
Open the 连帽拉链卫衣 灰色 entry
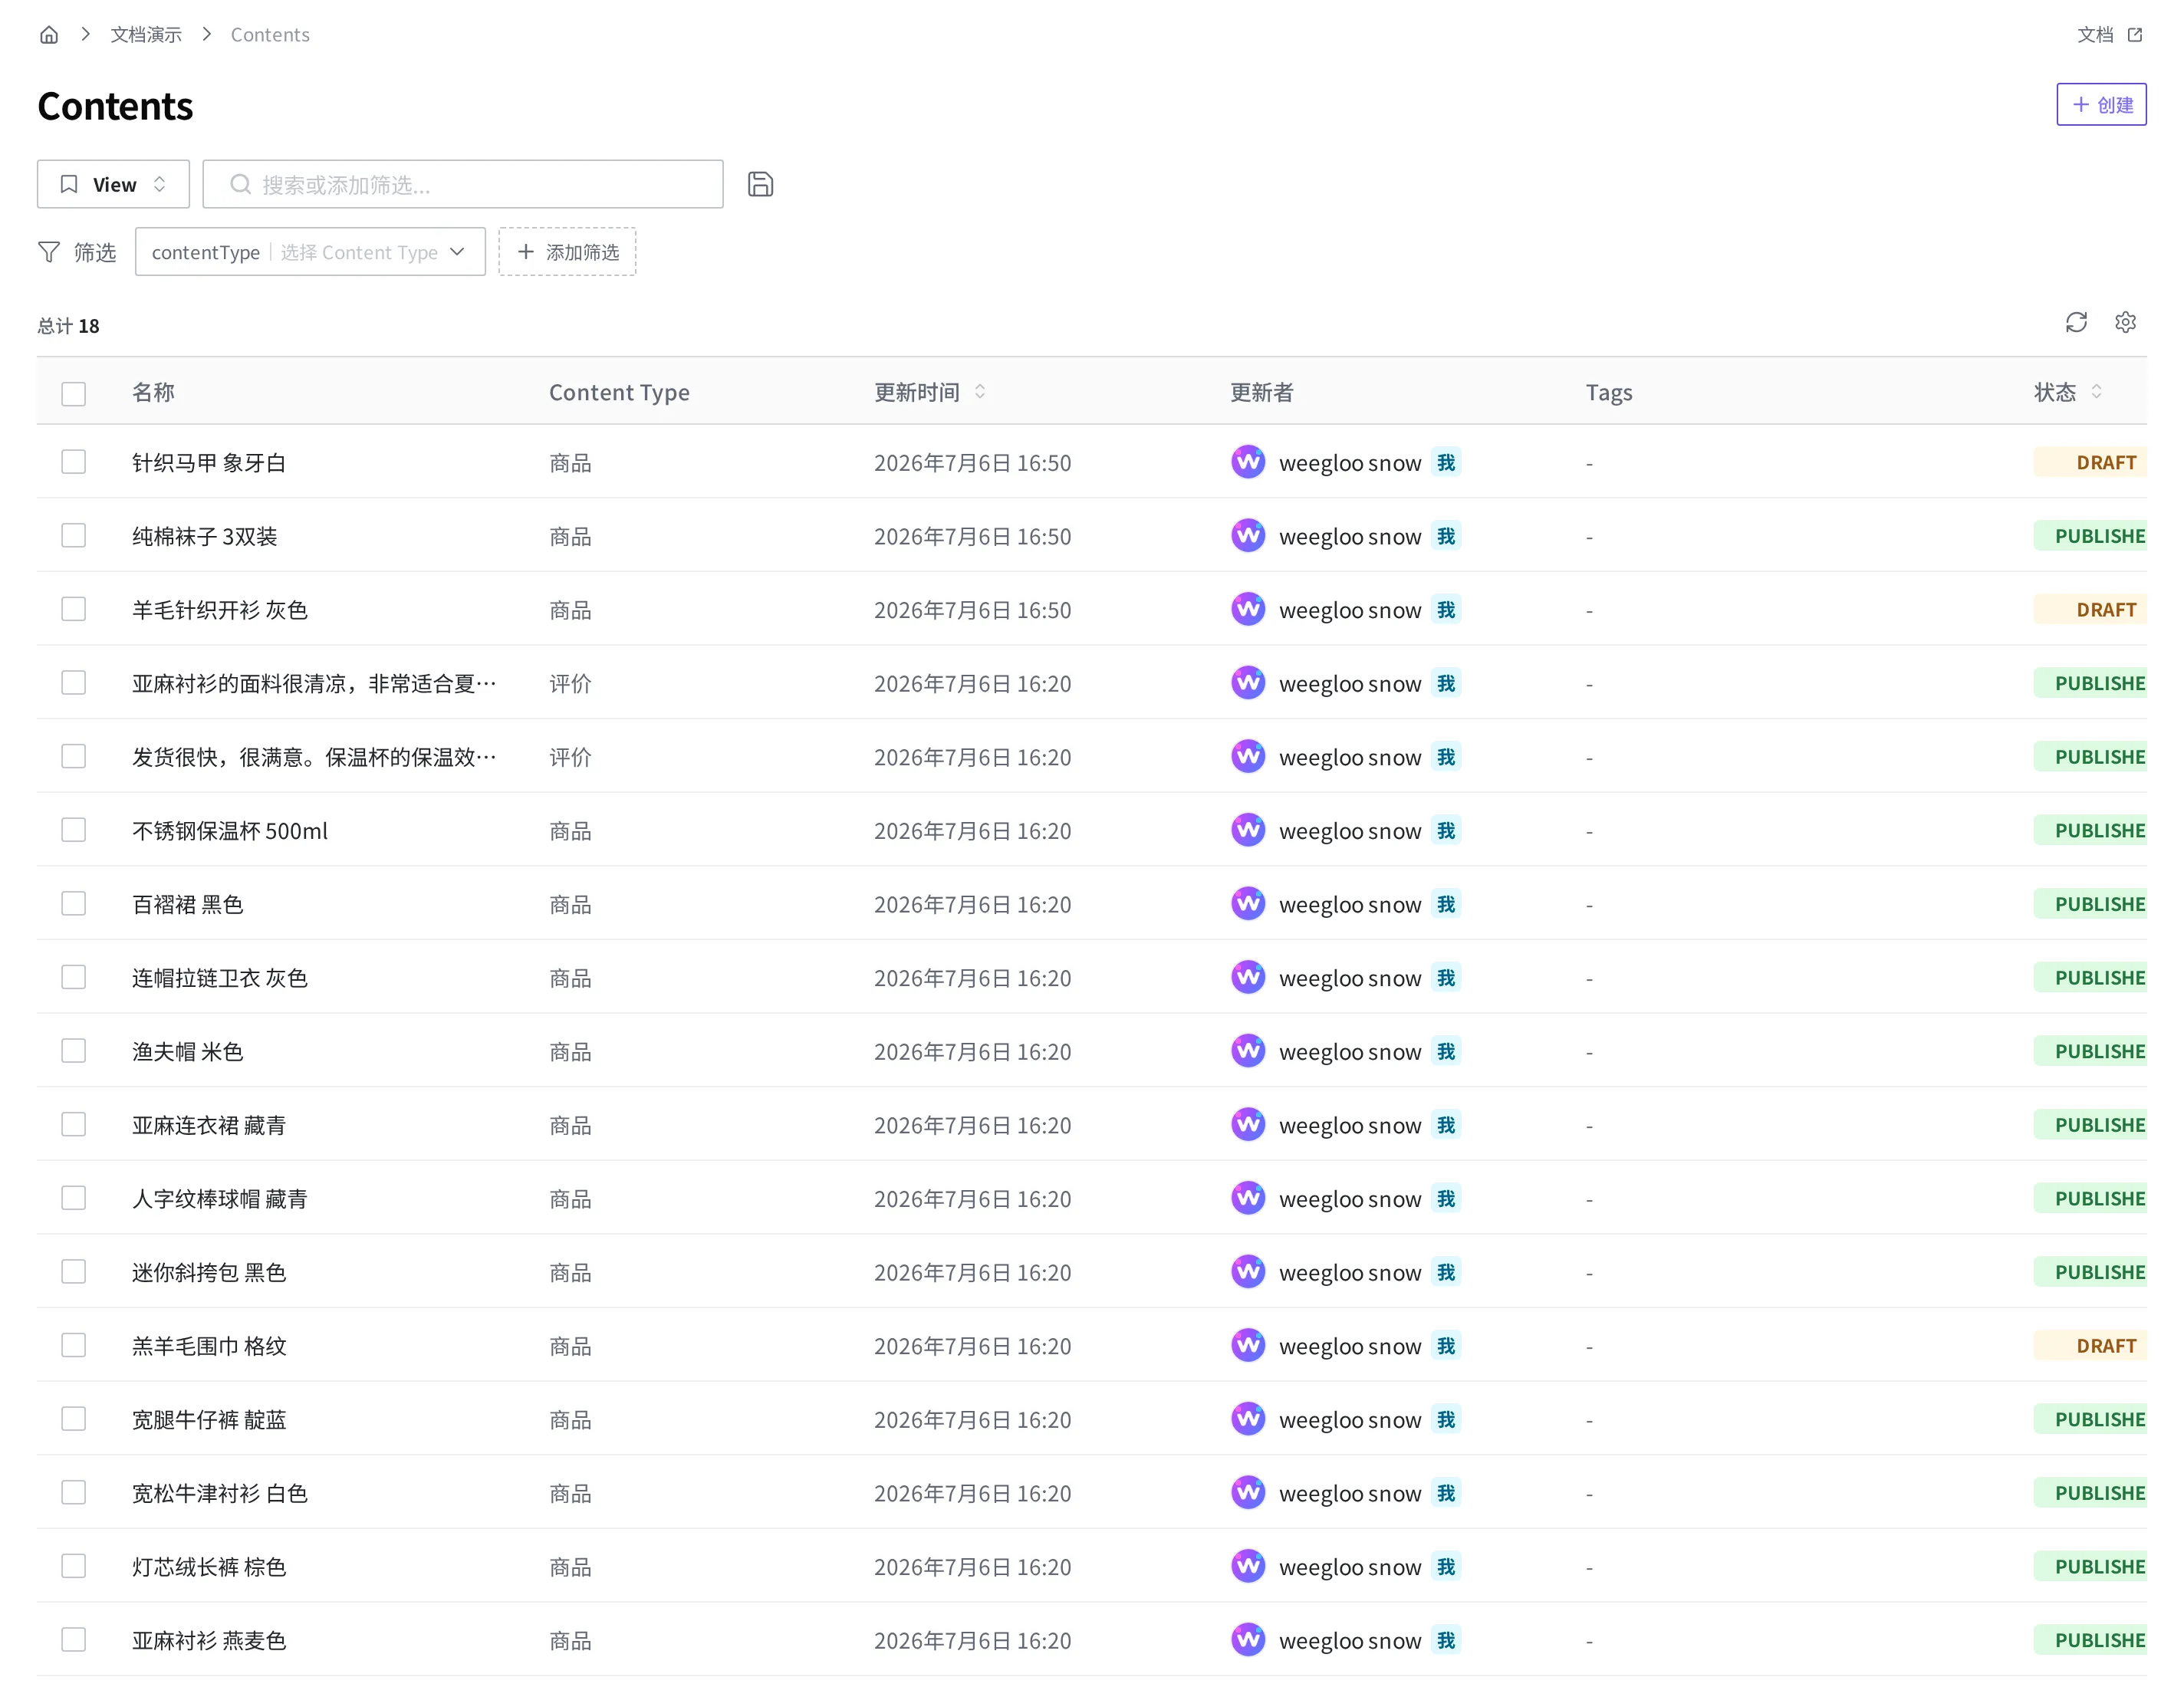[220, 977]
